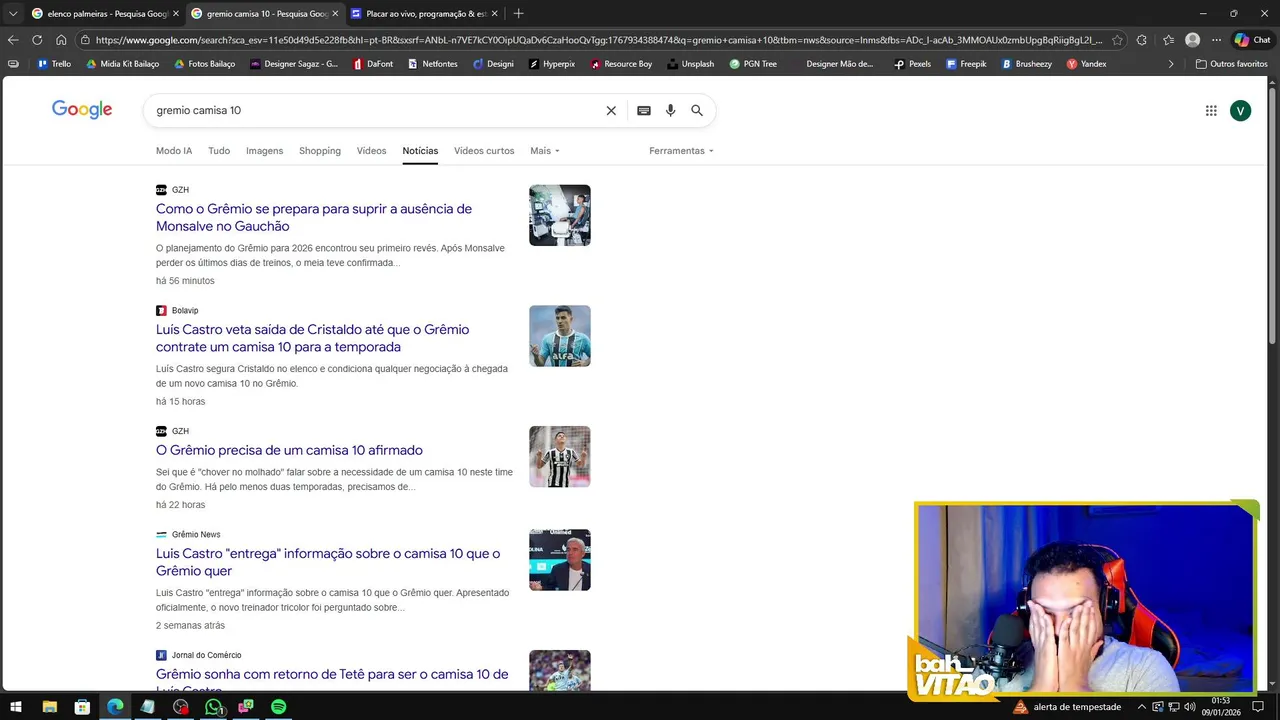The image size is (1280, 720).
Task: Start voice search with the microphone icon
Action: [x=671, y=111]
